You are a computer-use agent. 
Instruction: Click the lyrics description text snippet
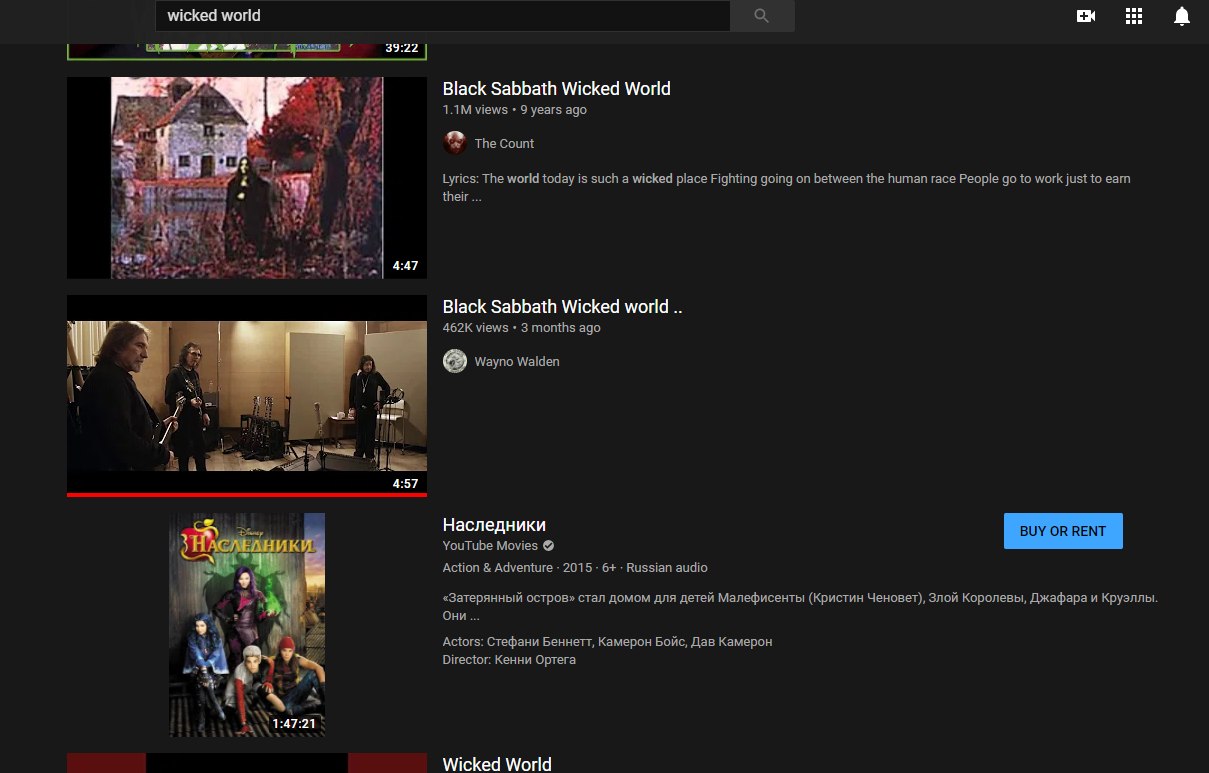[786, 188]
